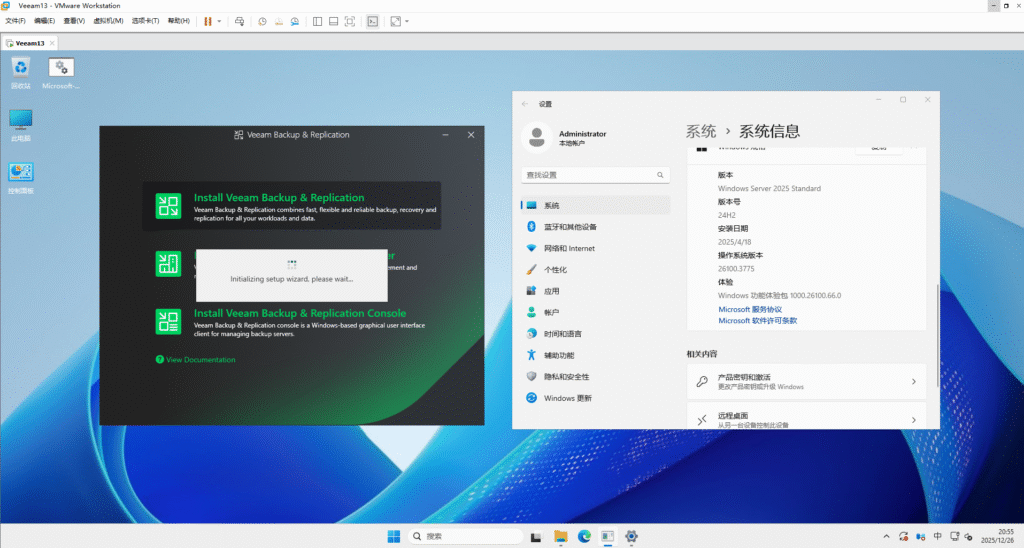Viewport: 1024px width, 548px height.
Task: Open the Recycle Bin desktop icon
Action: tap(20, 71)
